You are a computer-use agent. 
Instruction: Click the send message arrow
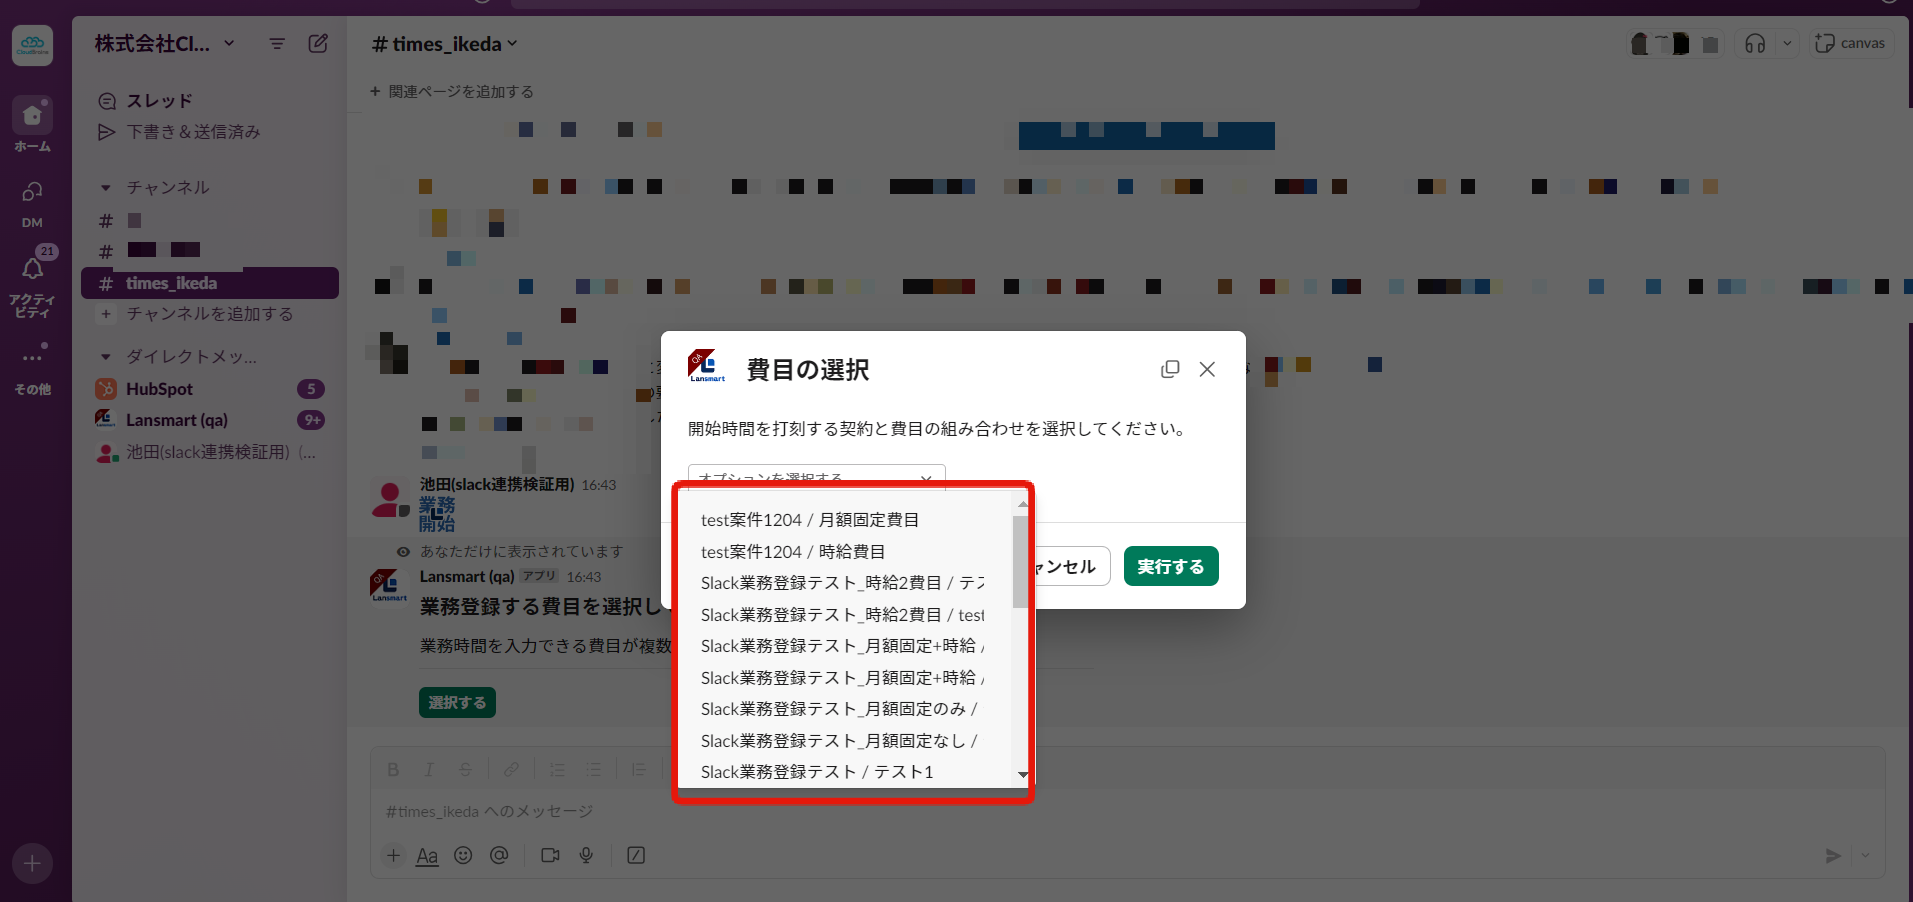point(1832,856)
